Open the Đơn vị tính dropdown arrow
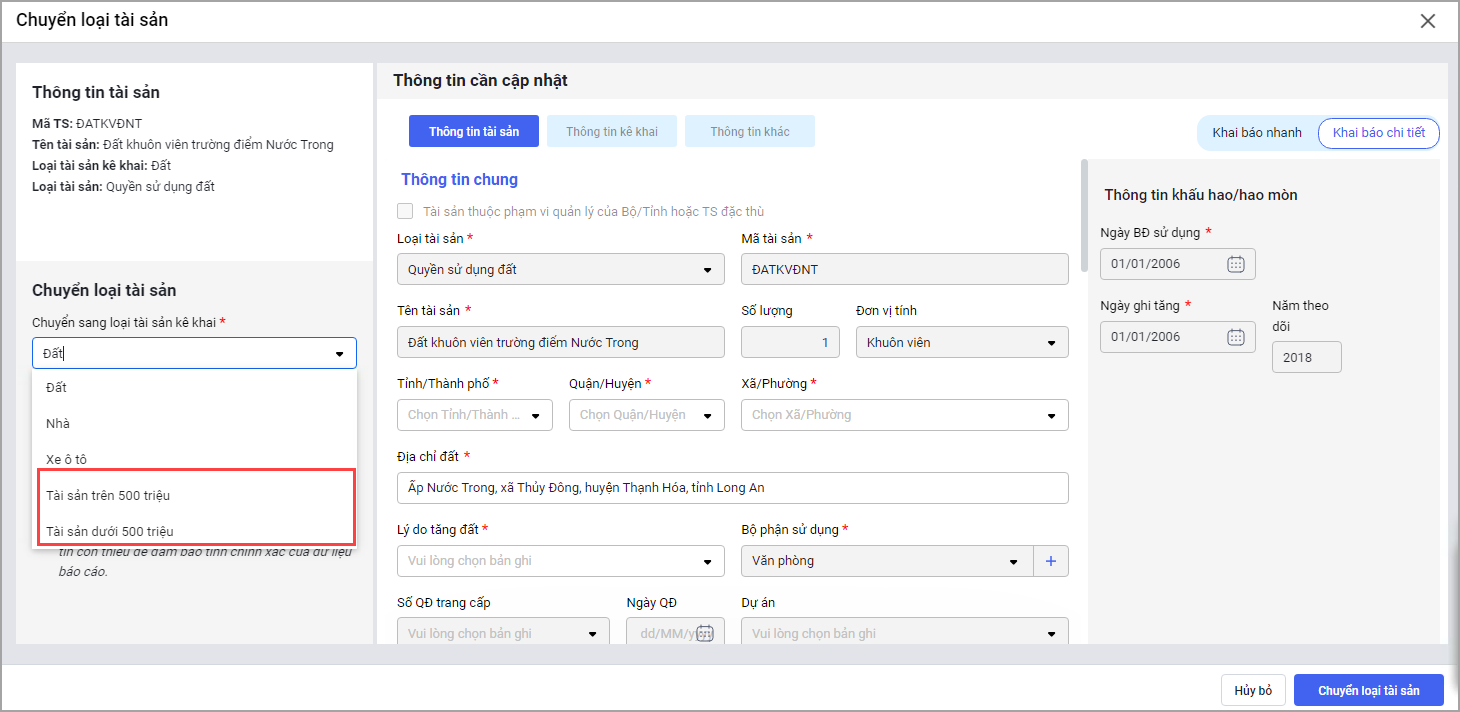This screenshot has width=1460, height=712. coord(1051,343)
